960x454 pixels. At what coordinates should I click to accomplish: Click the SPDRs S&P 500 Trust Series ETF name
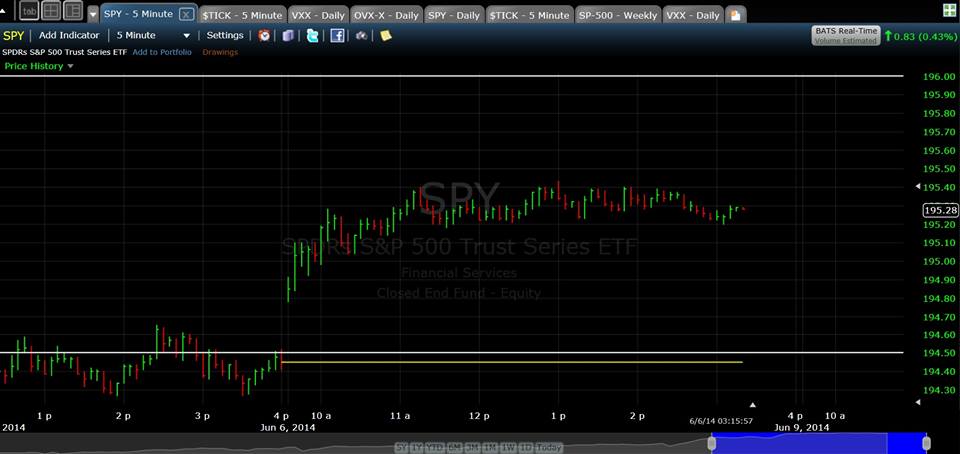[64, 52]
